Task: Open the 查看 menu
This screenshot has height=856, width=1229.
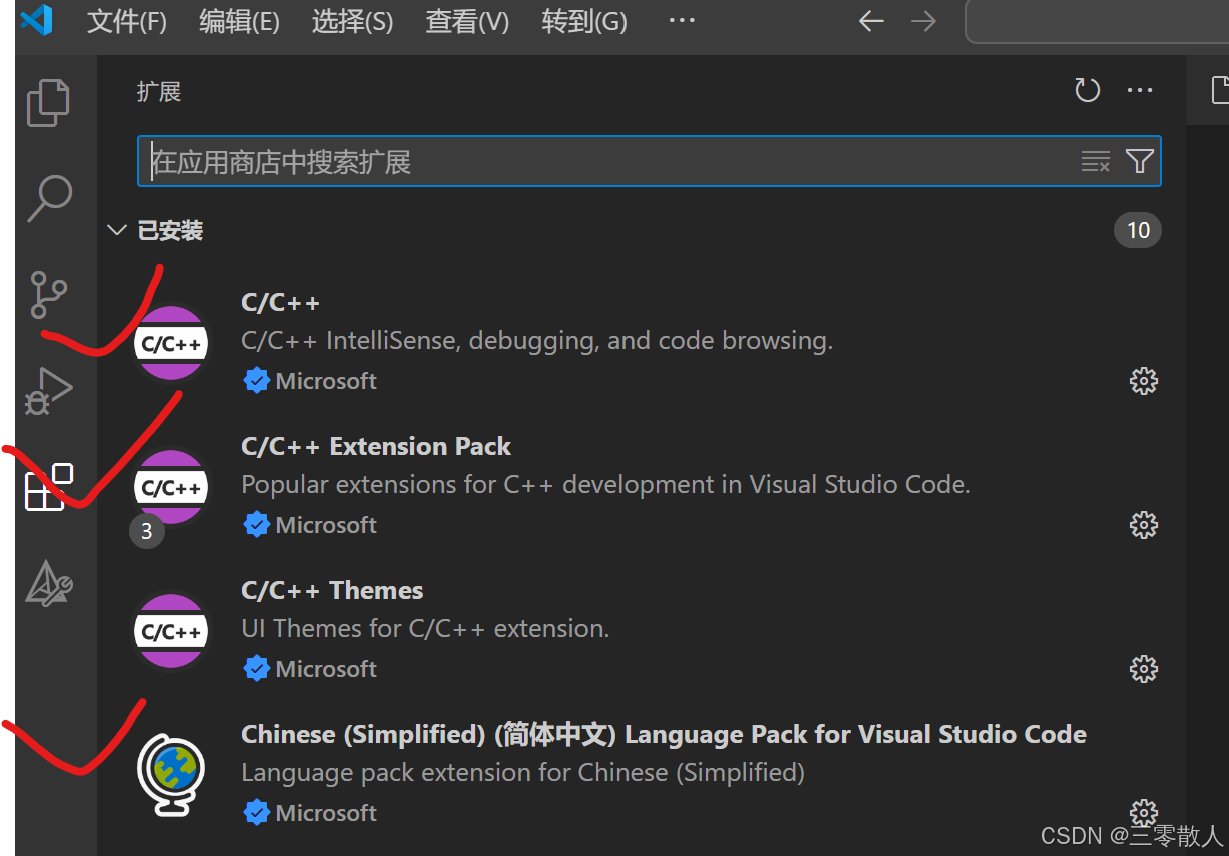Action: (466, 22)
